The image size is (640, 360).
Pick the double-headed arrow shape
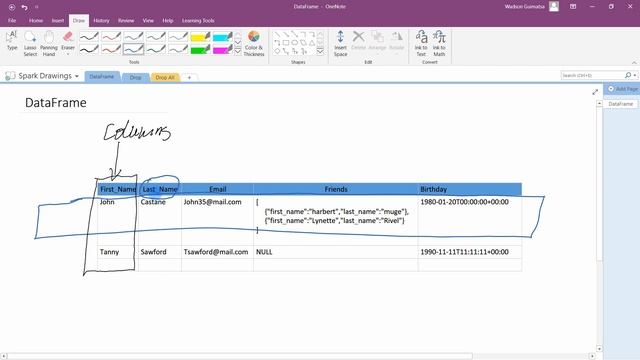pyautogui.click(x=294, y=35)
